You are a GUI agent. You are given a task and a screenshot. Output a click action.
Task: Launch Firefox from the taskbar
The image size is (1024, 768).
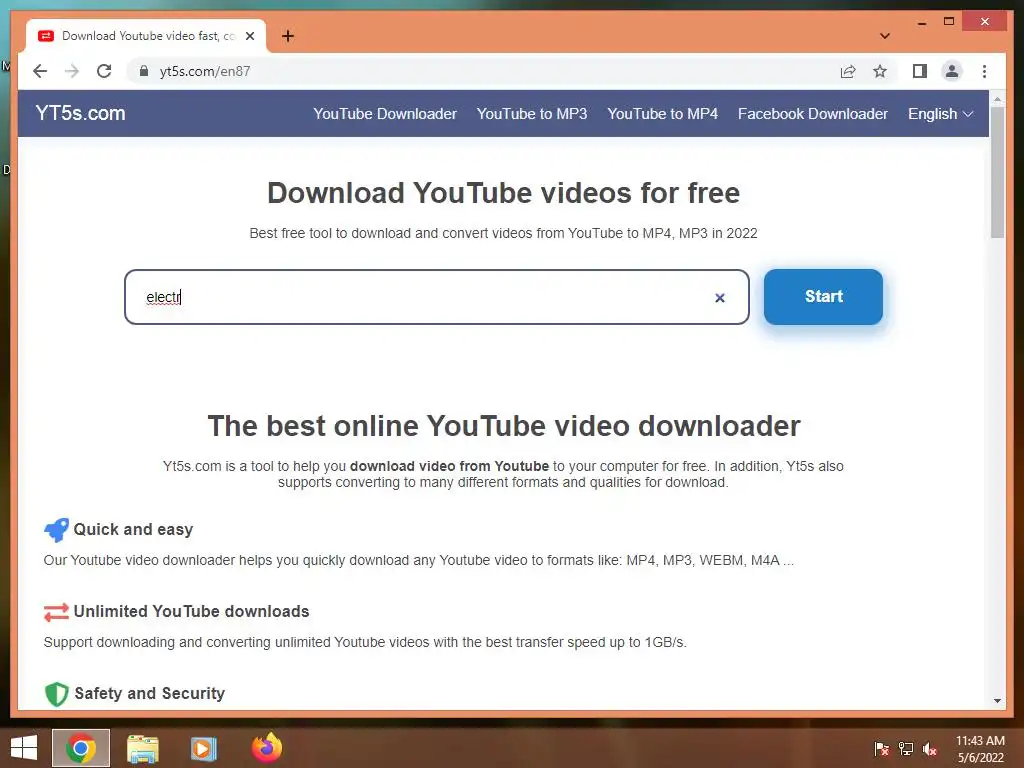click(266, 748)
